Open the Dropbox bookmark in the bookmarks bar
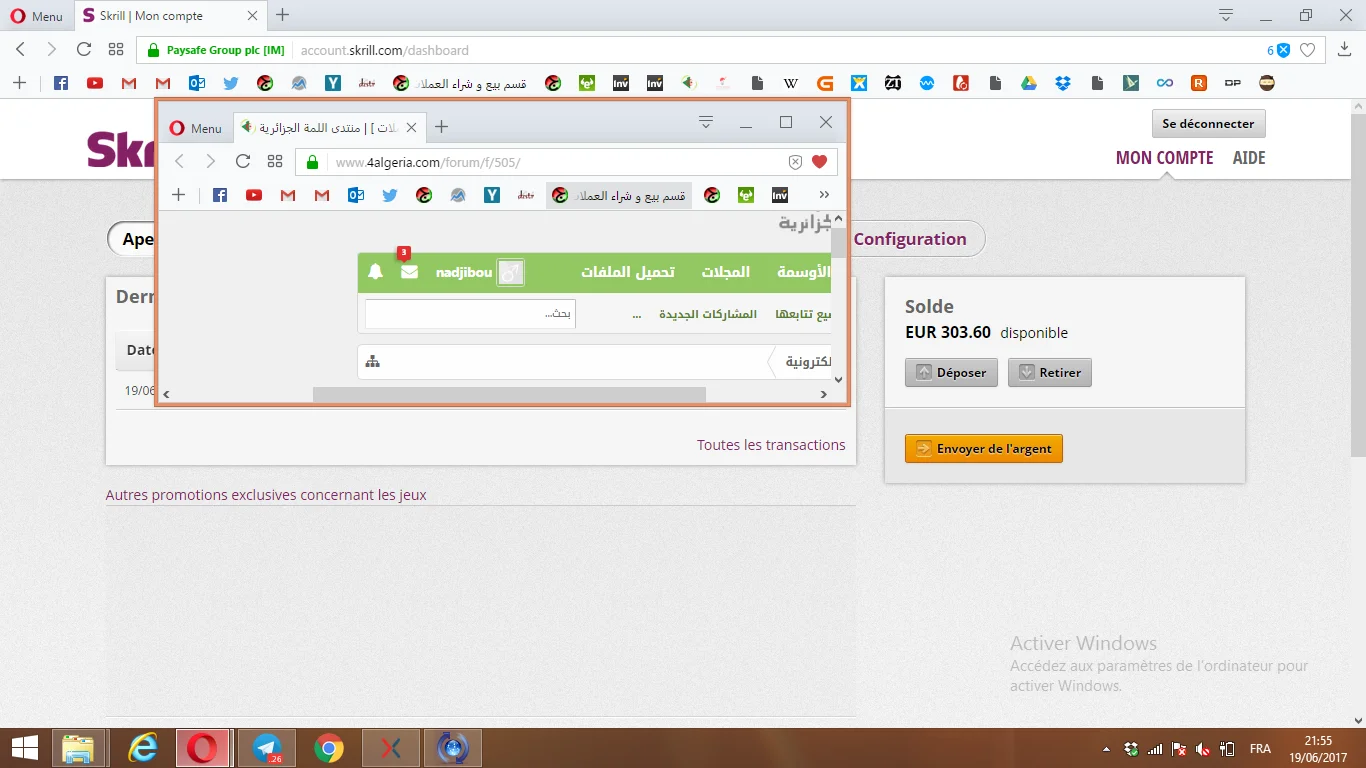1366x768 pixels. (1063, 83)
